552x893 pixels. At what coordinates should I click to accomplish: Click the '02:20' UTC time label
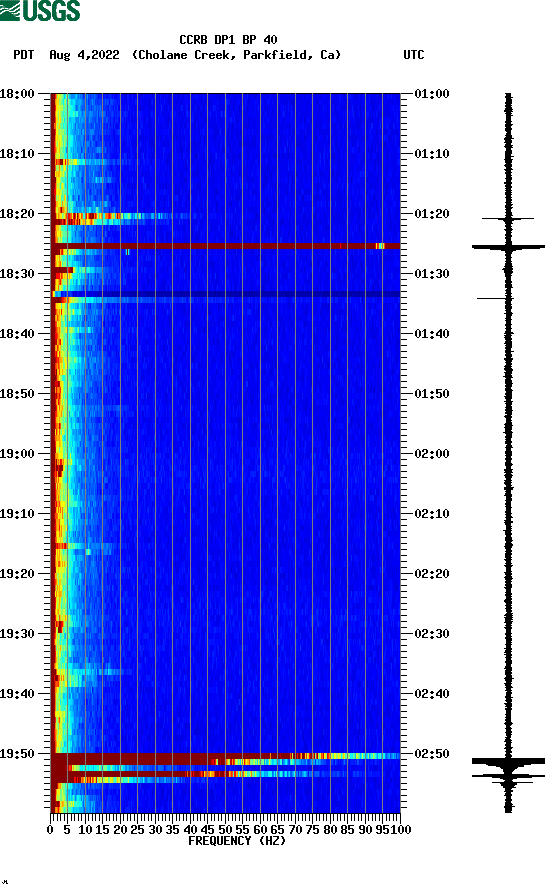(432, 574)
